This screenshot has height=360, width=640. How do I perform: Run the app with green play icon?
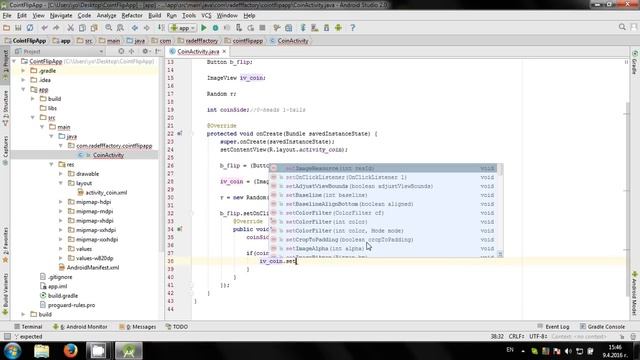click(204, 28)
